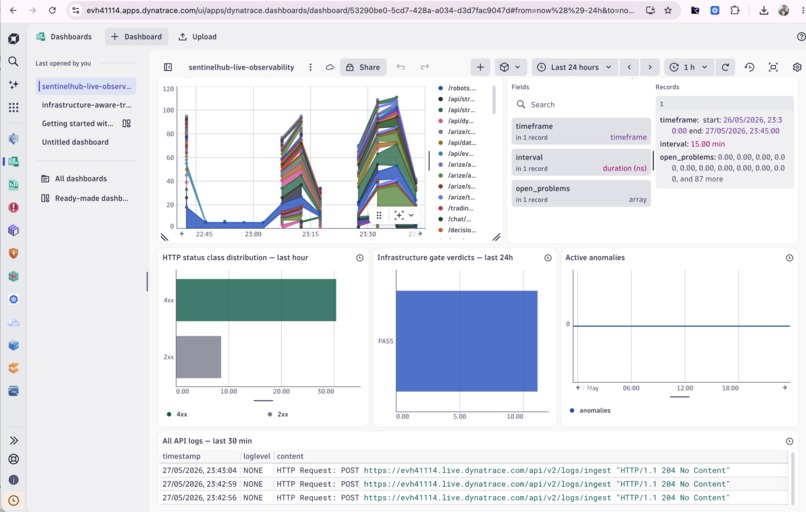Image resolution: width=806 pixels, height=512 pixels.
Task: Shift the timeframe forward with the right chevron
Action: click(650, 67)
